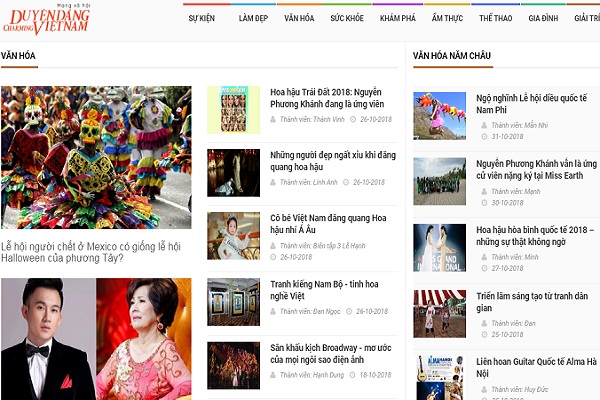
Task: Click the Duyên Dáng Việt Nam logo
Action: pyautogui.click(x=47, y=20)
